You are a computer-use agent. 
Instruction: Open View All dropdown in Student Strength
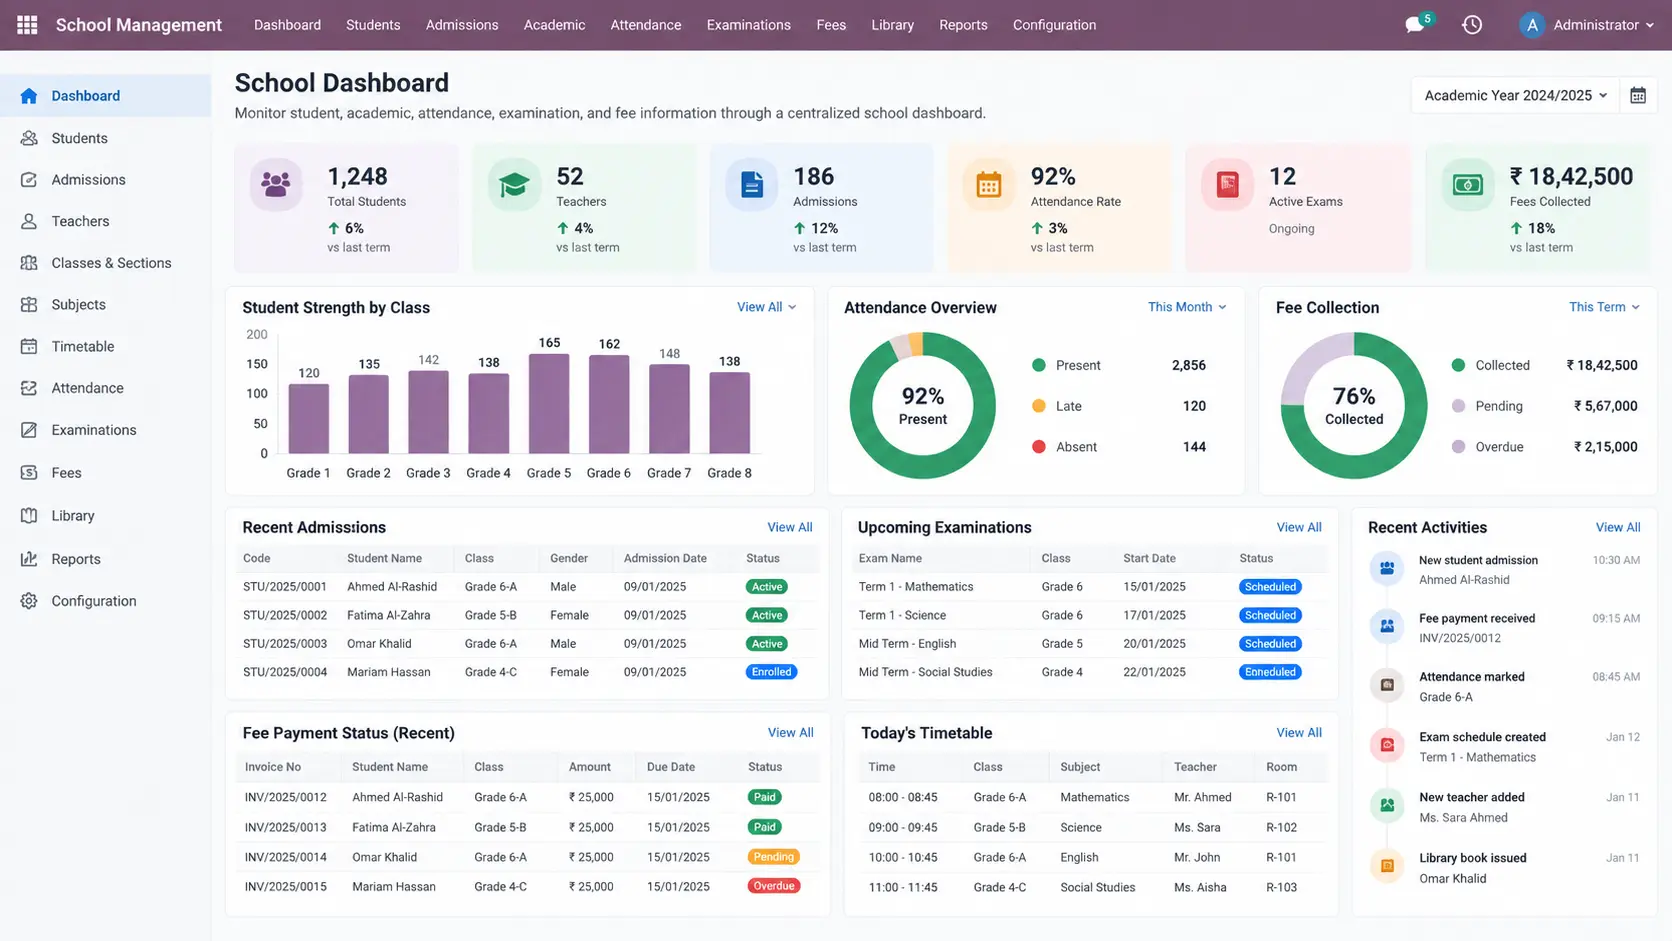click(x=766, y=307)
